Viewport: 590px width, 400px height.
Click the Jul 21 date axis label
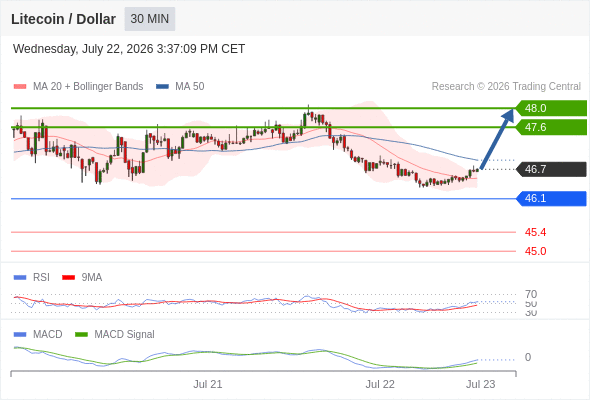tap(208, 384)
